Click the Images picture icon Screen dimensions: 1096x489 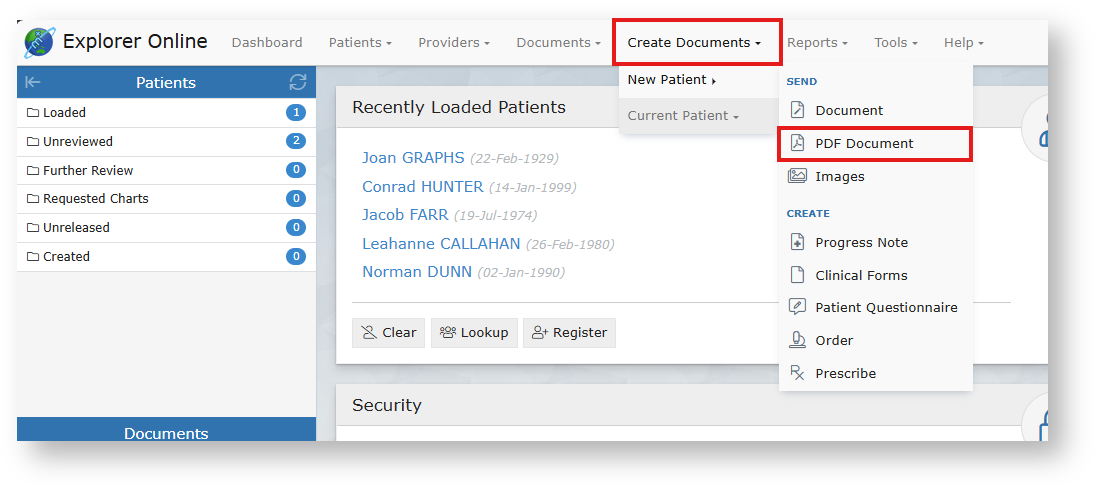click(797, 176)
